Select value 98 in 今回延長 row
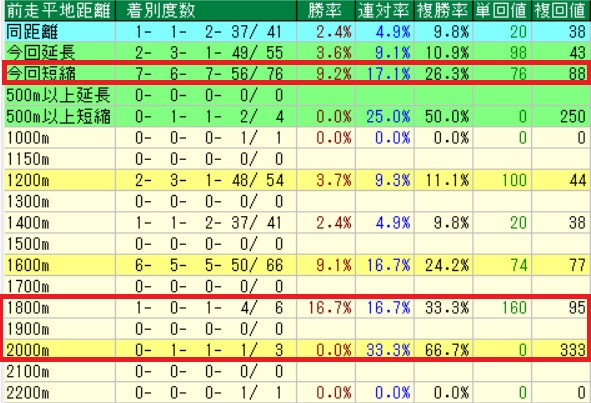This screenshot has height=403, width=591. coord(518,53)
